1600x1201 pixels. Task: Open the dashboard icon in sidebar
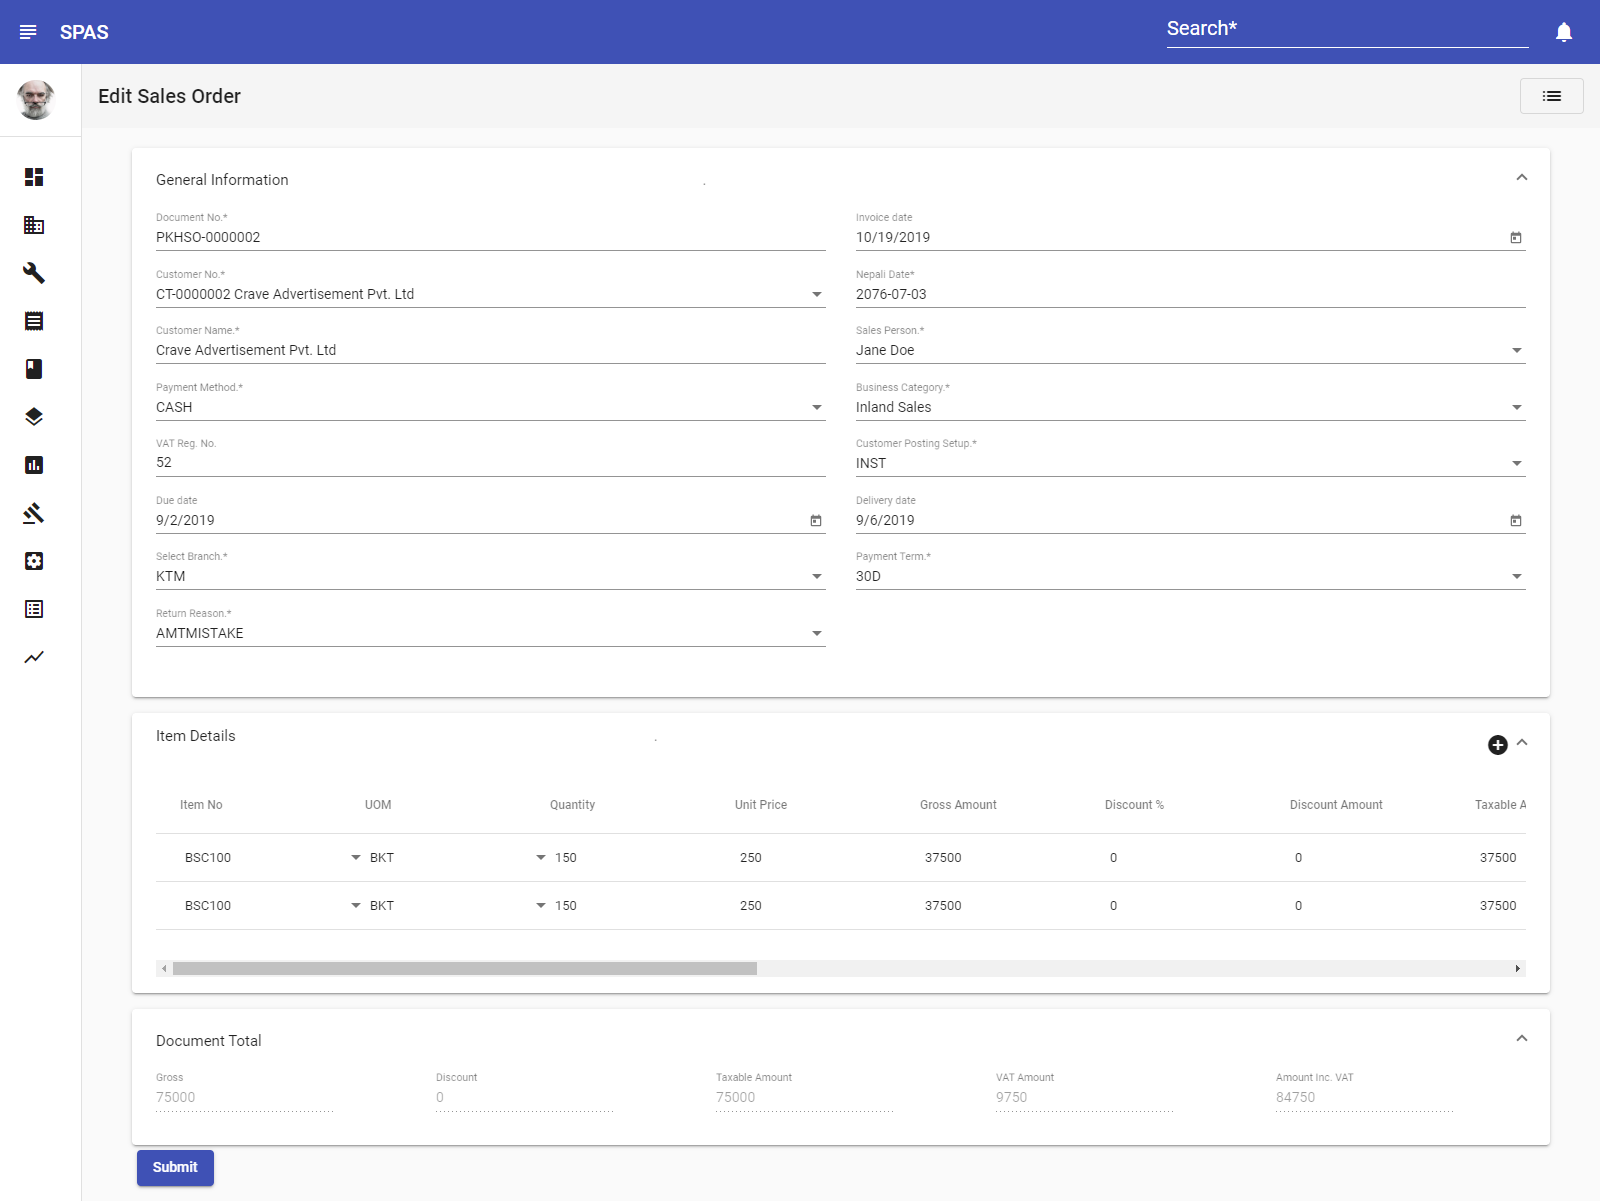[x=34, y=177]
